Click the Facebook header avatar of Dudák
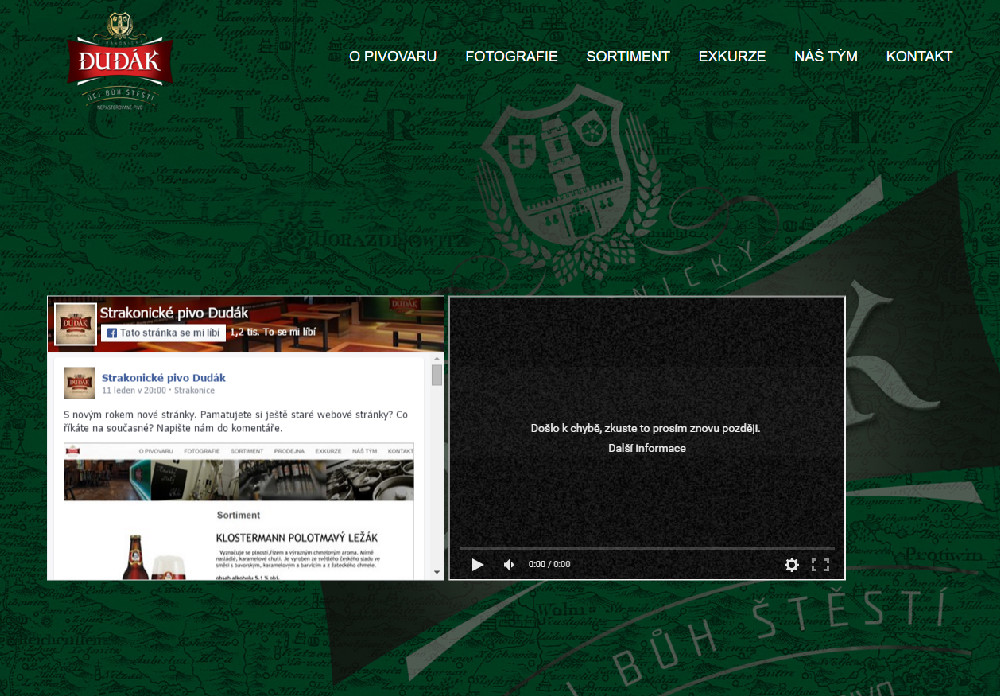The width and height of the screenshot is (1000, 696). click(75, 324)
